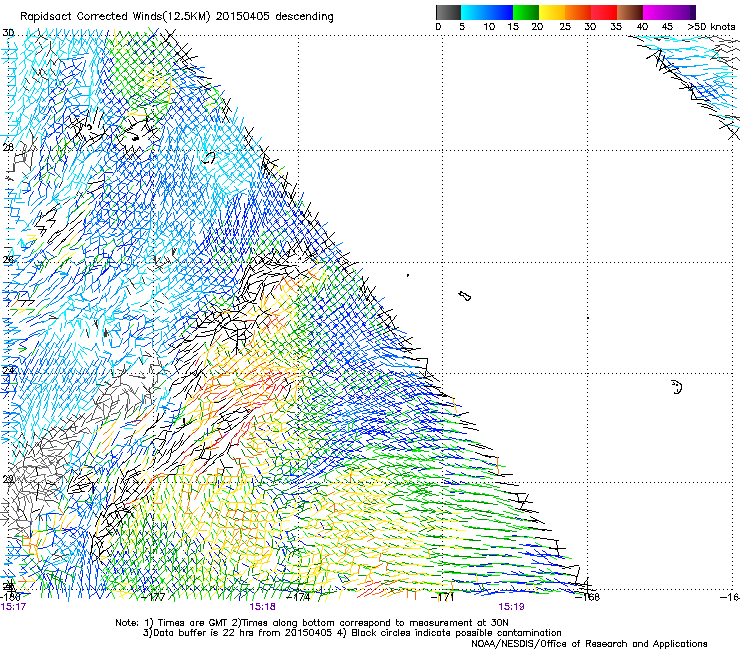This screenshot has width=740, height=650.
Task: Click the purple time label '15:18'
Action: 262,607
